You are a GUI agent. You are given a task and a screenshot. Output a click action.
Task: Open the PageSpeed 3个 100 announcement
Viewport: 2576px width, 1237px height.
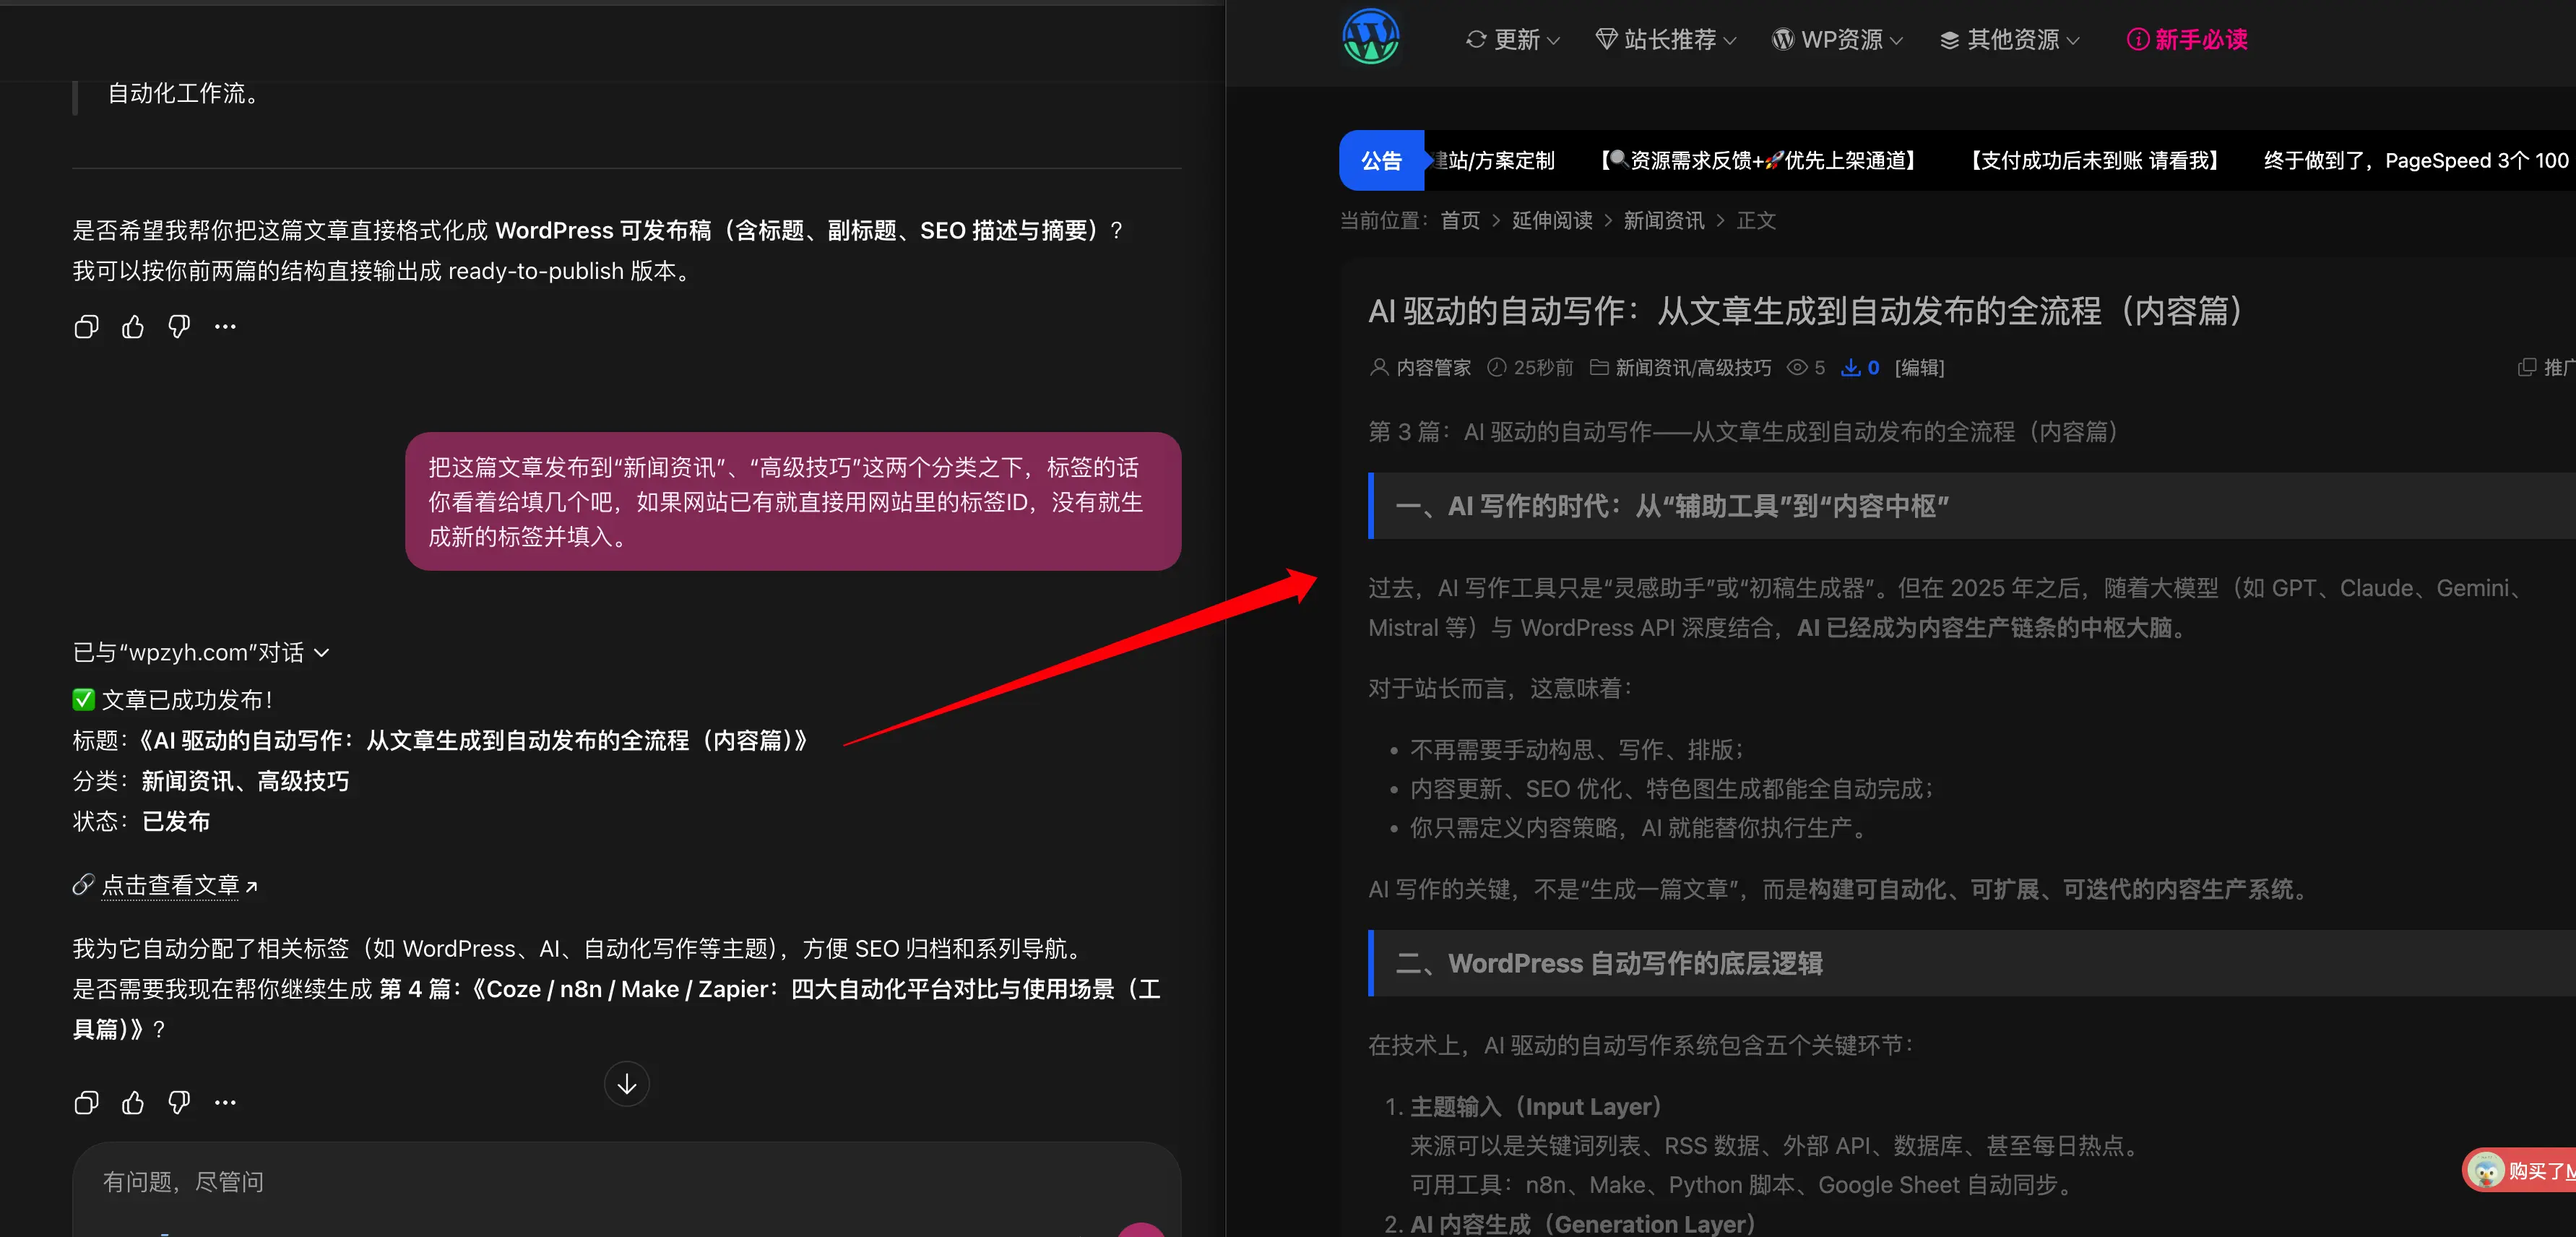(x=2418, y=161)
